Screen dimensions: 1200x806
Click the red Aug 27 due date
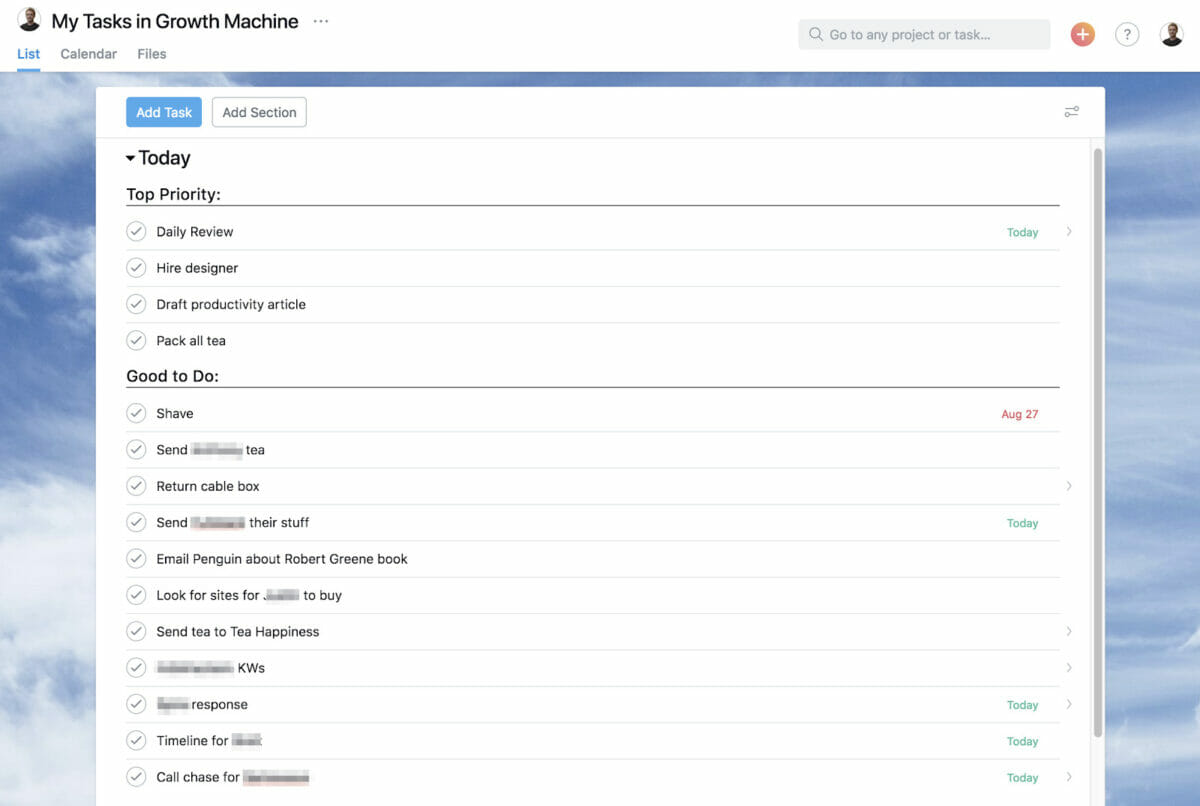[1019, 414]
